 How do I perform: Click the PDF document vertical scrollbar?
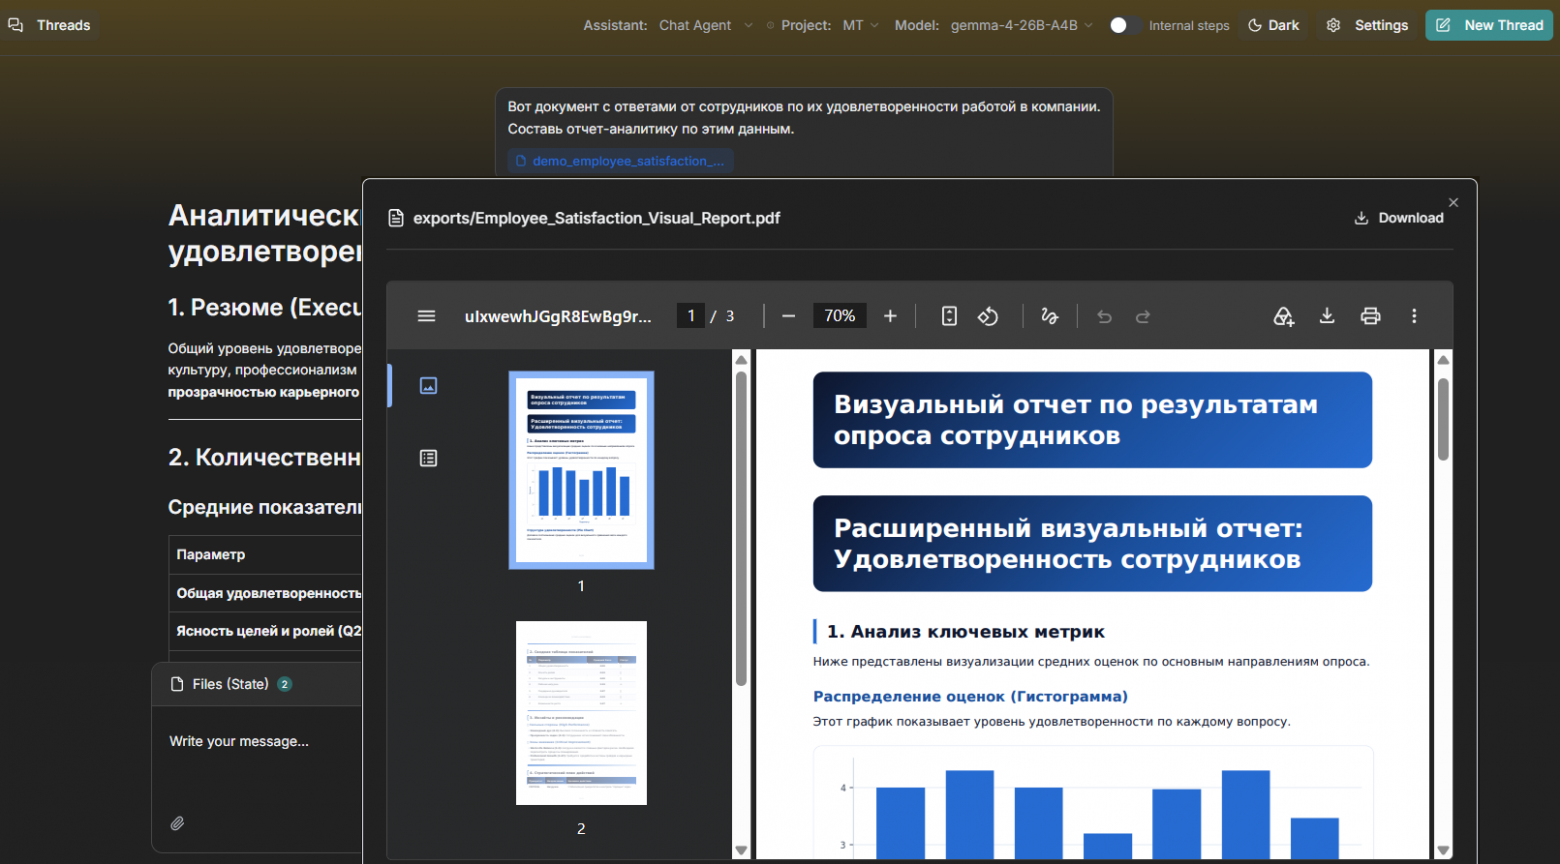click(x=1443, y=419)
